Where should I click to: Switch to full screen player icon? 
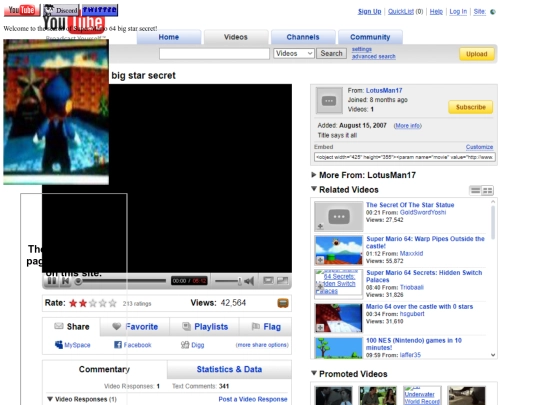point(282,281)
